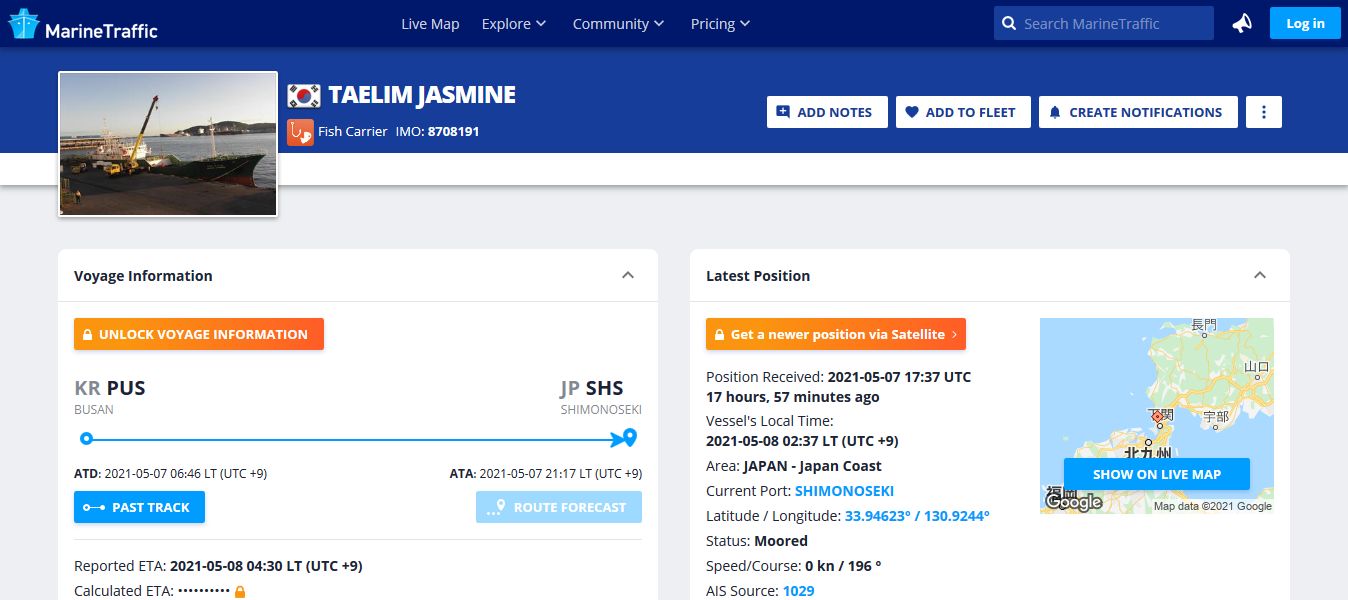Image resolution: width=1348 pixels, height=600 pixels.
Task: Collapse the Voyage Information panel
Action: coord(628,275)
